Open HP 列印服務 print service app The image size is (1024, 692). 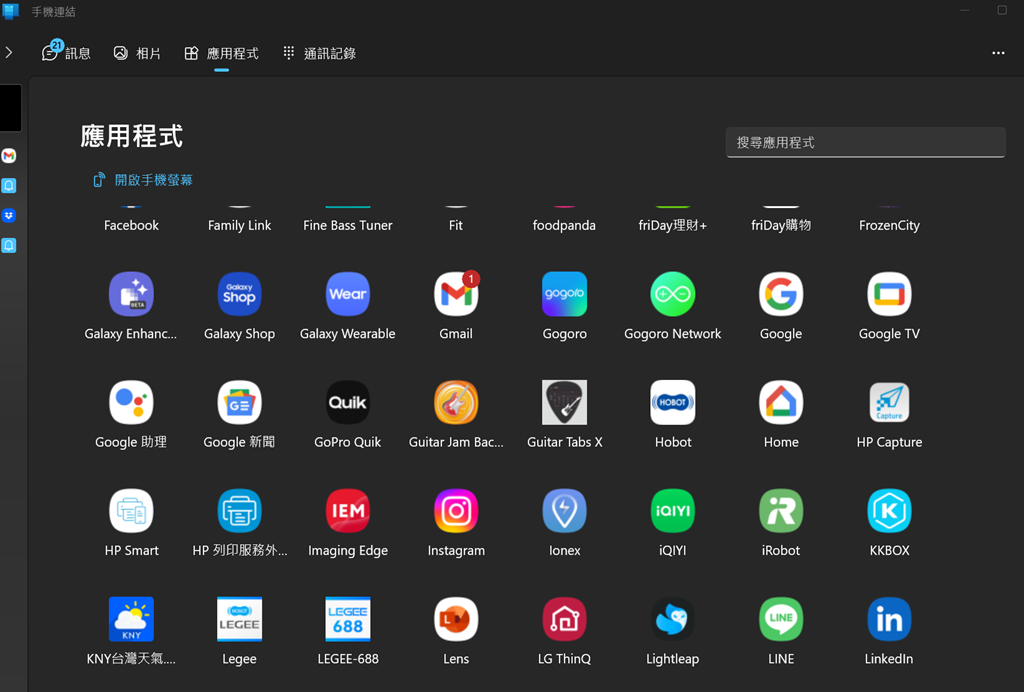(x=239, y=511)
